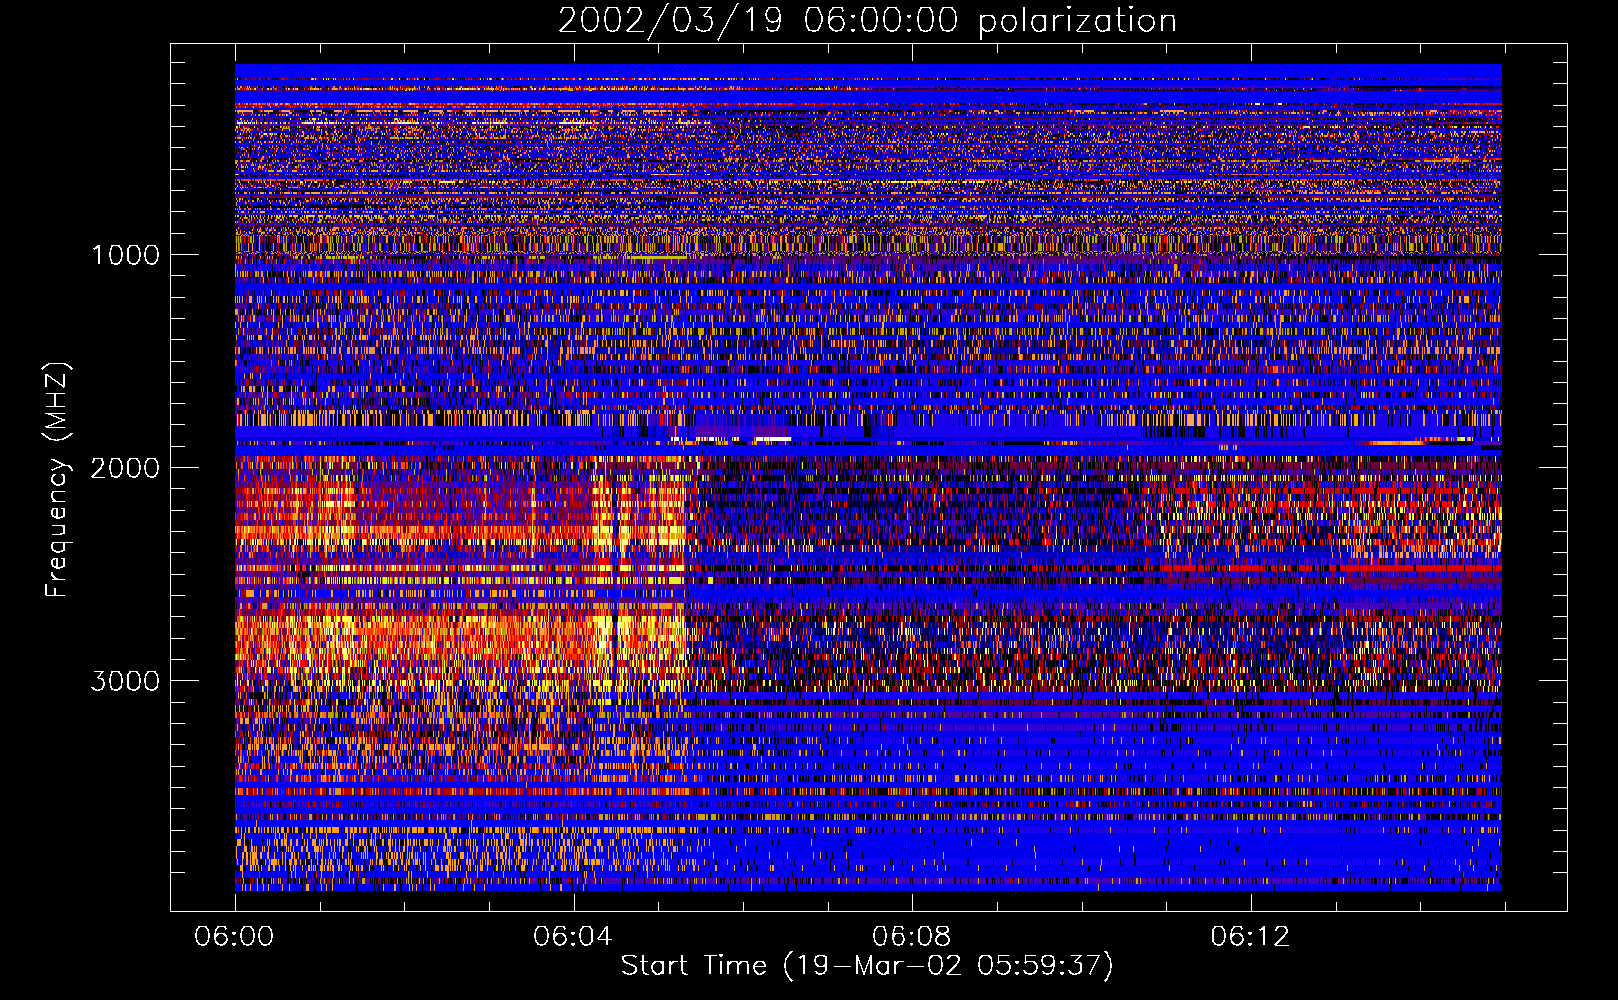Click the plot title '2002/03/19 06:00:00 polarization'
This screenshot has height=1000, width=1618.
(x=867, y=20)
